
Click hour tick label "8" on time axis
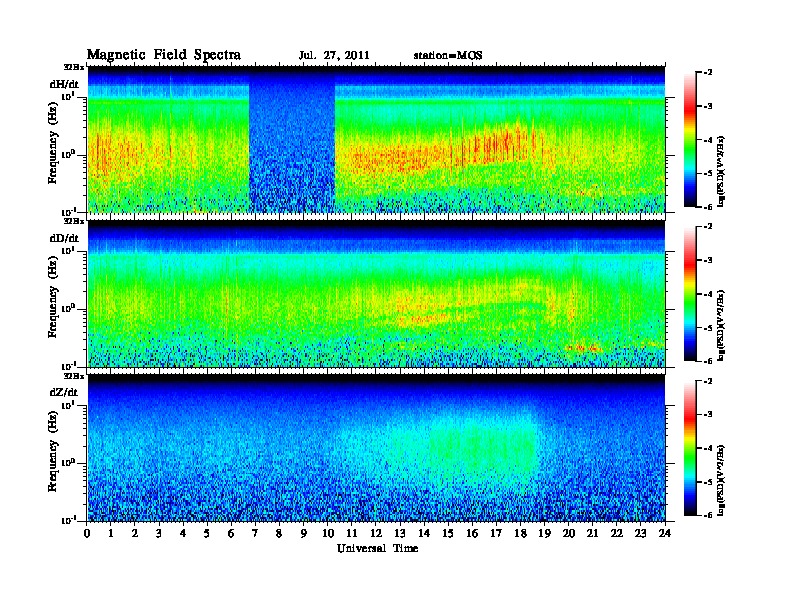pyautogui.click(x=280, y=533)
